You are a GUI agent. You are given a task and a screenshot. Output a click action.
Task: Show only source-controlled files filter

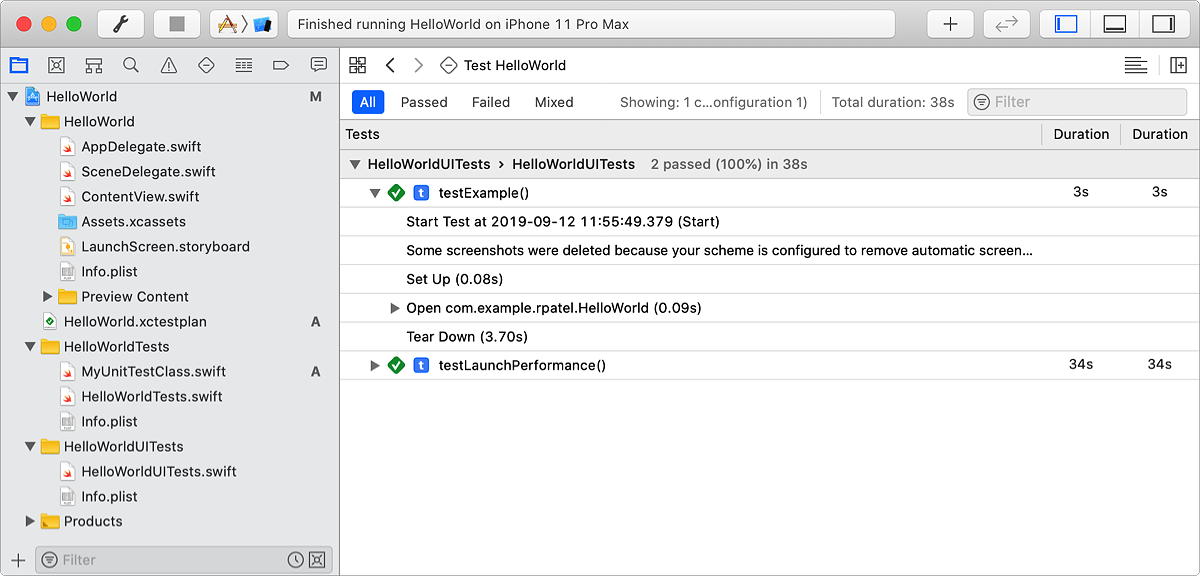click(x=317, y=560)
